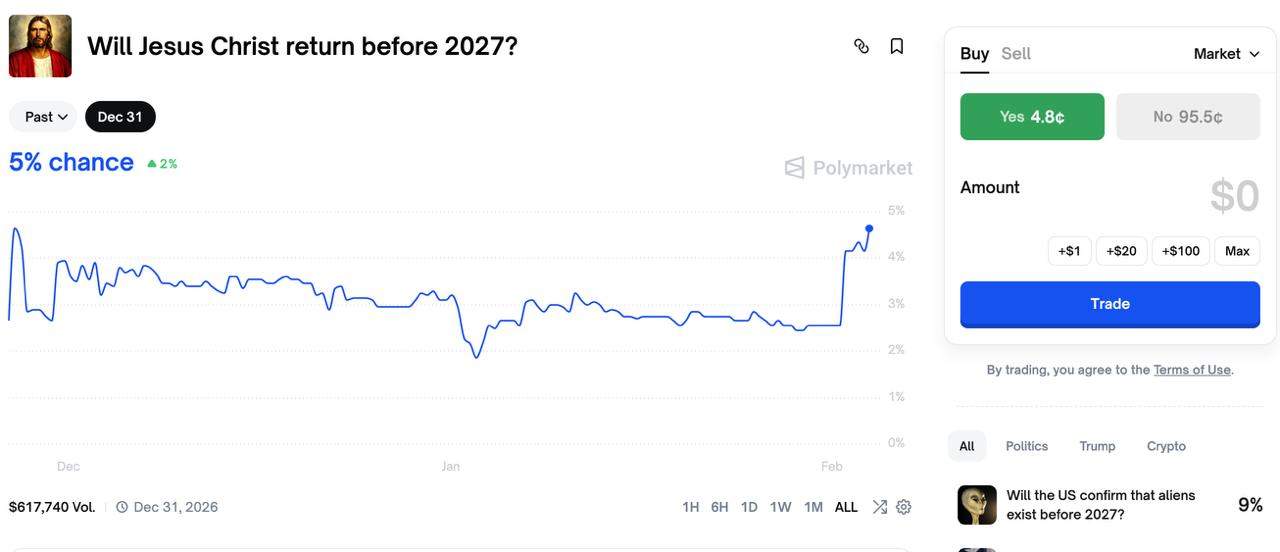
Task: Select the No 95.5¢ outcome
Action: point(1188,117)
